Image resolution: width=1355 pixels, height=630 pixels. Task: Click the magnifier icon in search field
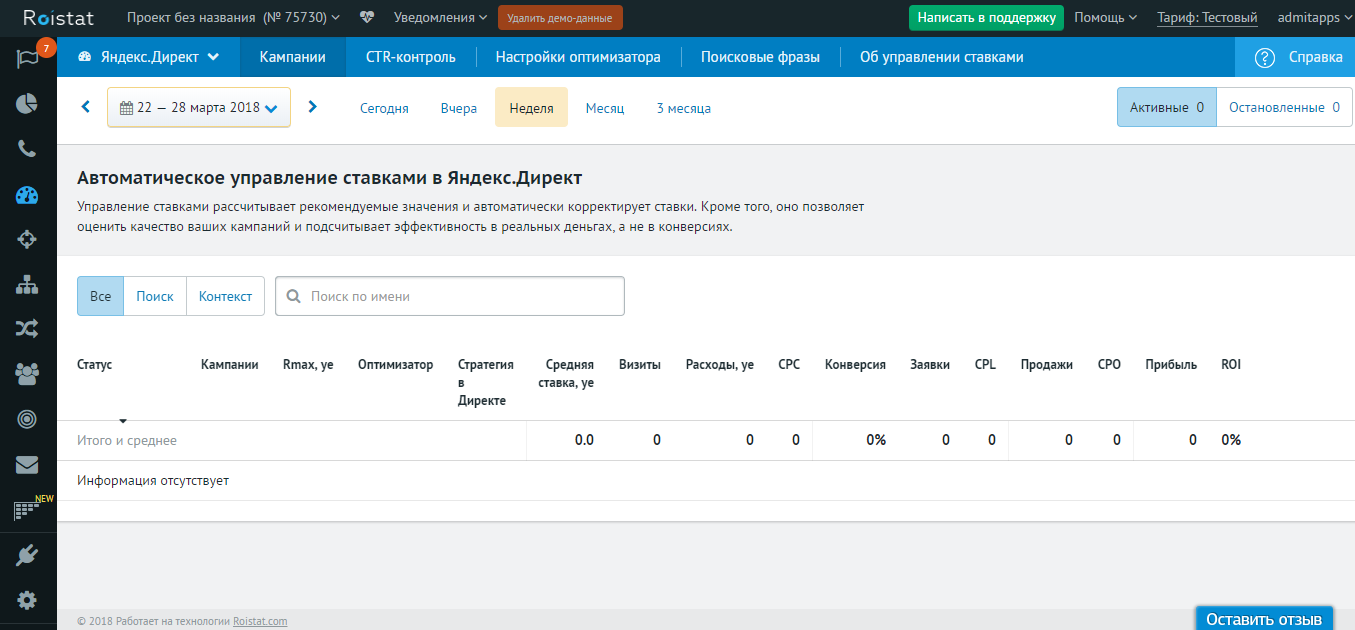pos(293,296)
